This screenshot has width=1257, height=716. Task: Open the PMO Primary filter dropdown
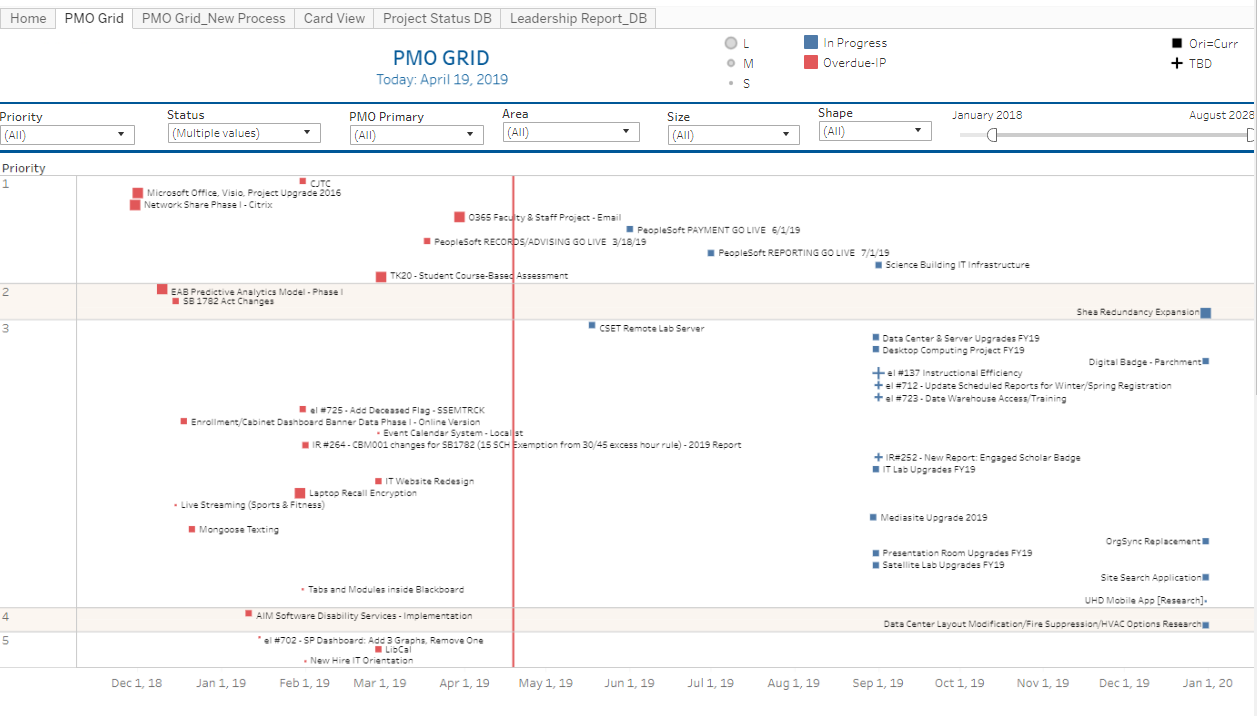pos(416,135)
